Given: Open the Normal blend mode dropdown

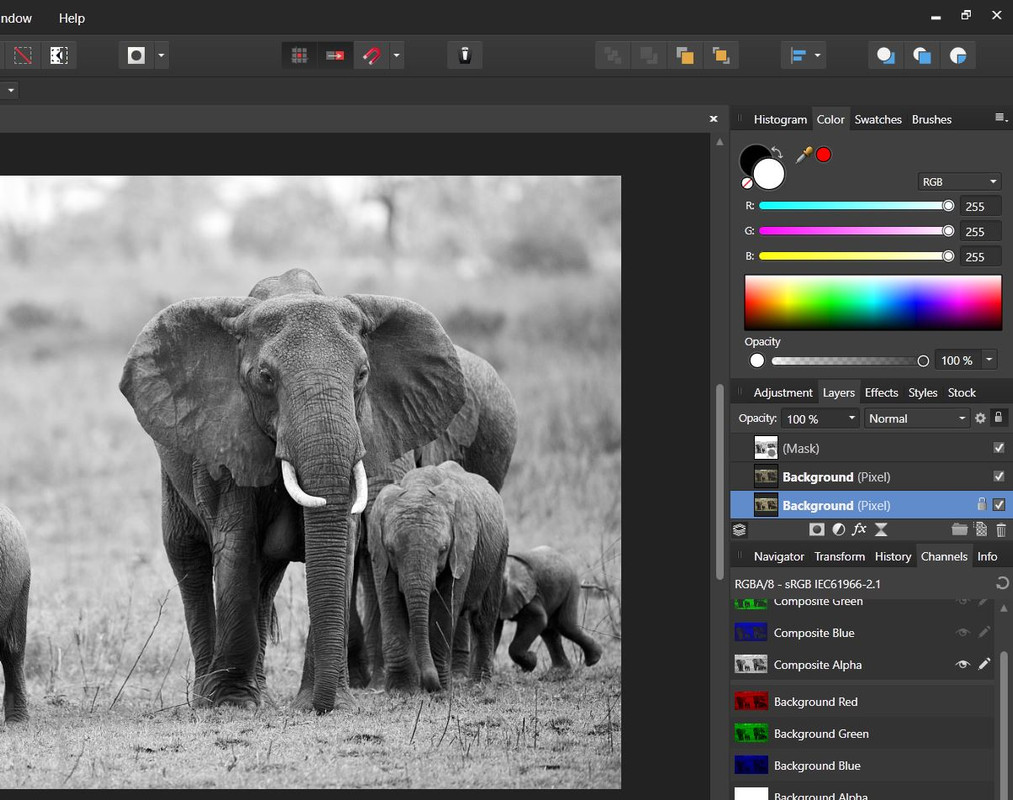Looking at the screenshot, I should coord(917,419).
